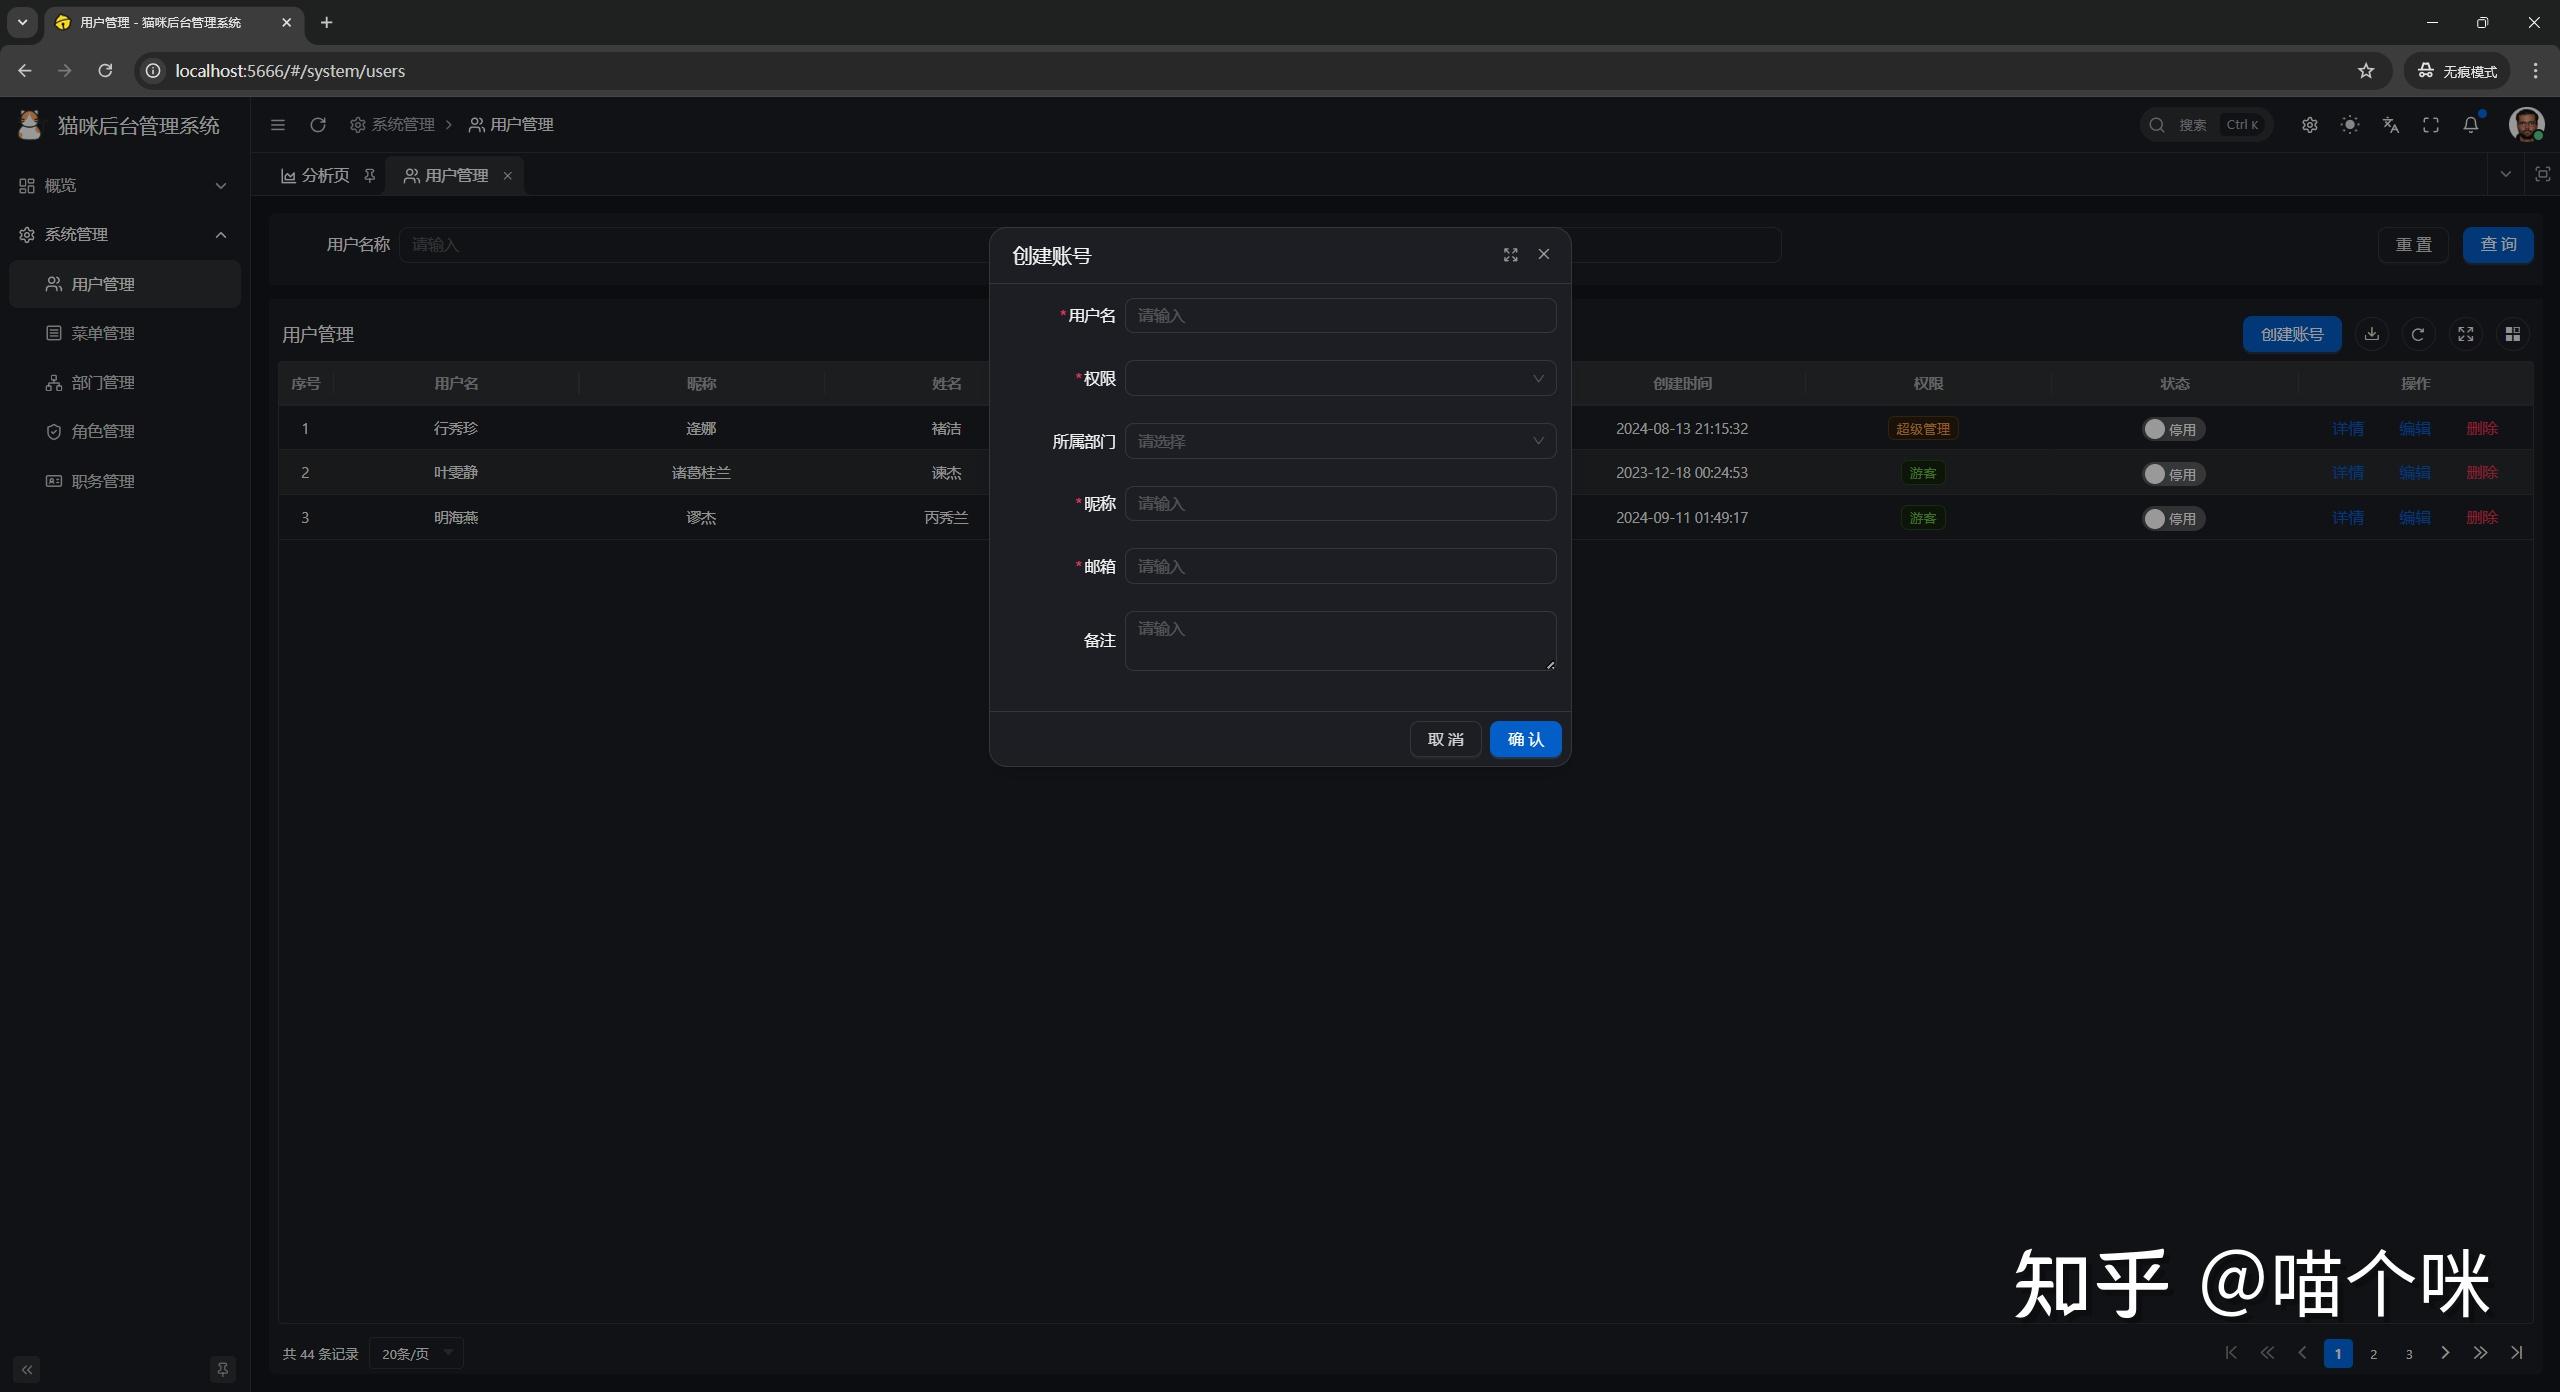Open the 20条/页 page size dropdown
The width and height of the screenshot is (2560, 1392).
pos(416,1353)
